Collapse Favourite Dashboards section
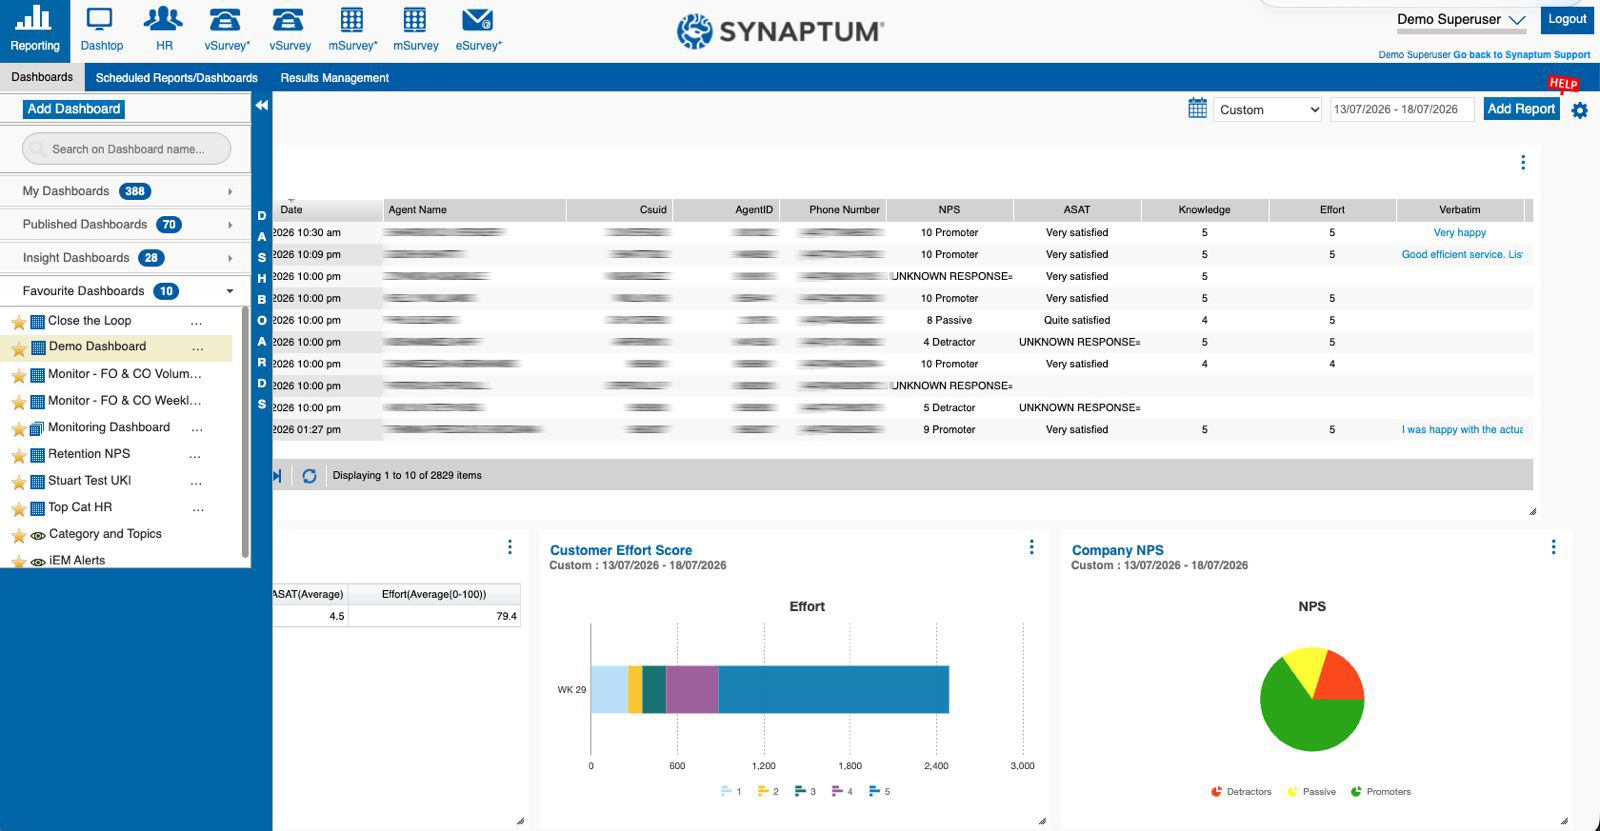 click(124, 291)
